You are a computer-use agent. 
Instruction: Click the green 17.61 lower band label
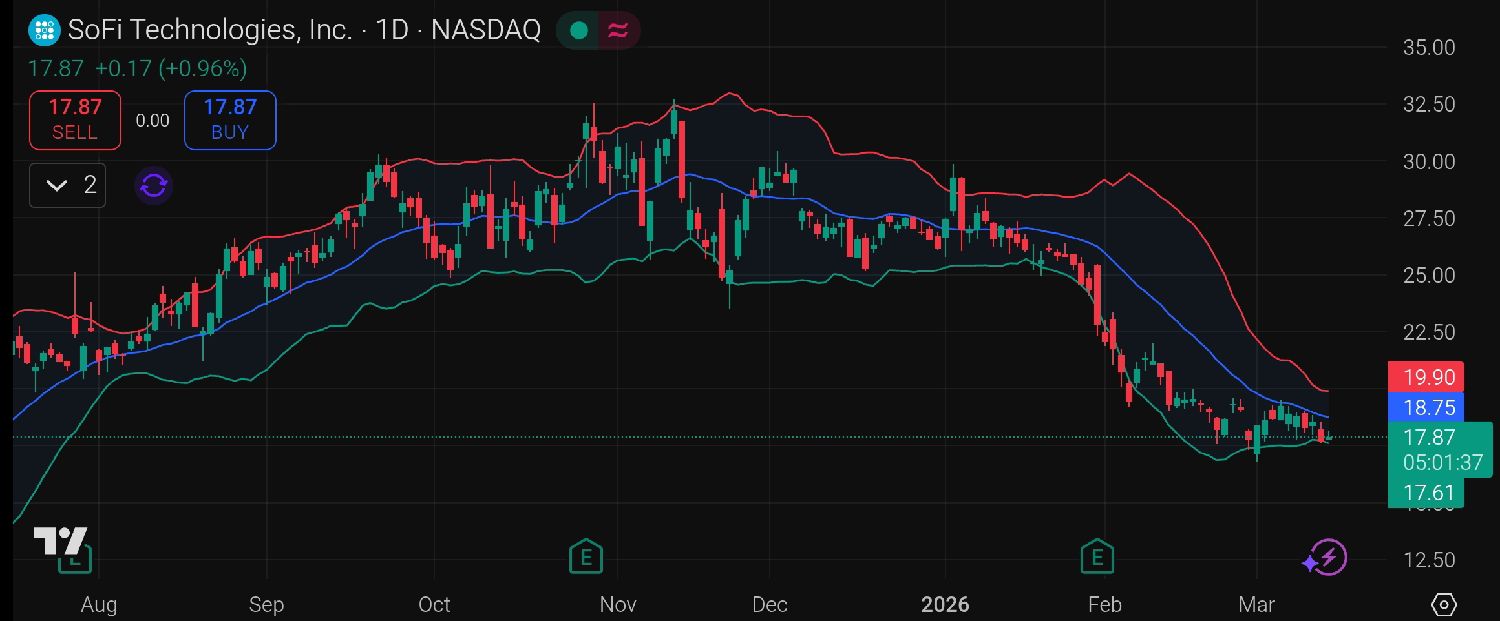[1426, 492]
